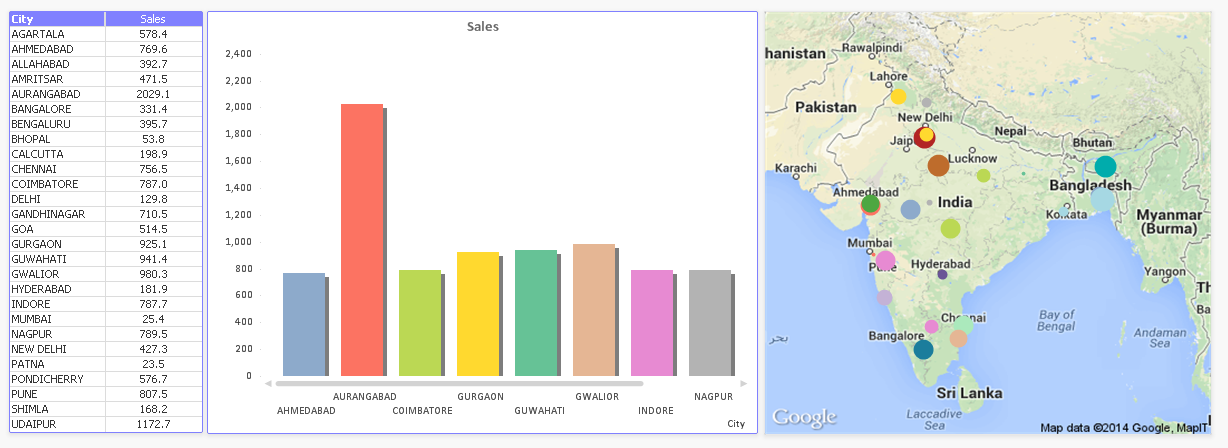Screen dimensions: 1228x448
Task: Select the dark teal bubble near Bangalore
Action: pyautogui.click(x=923, y=350)
